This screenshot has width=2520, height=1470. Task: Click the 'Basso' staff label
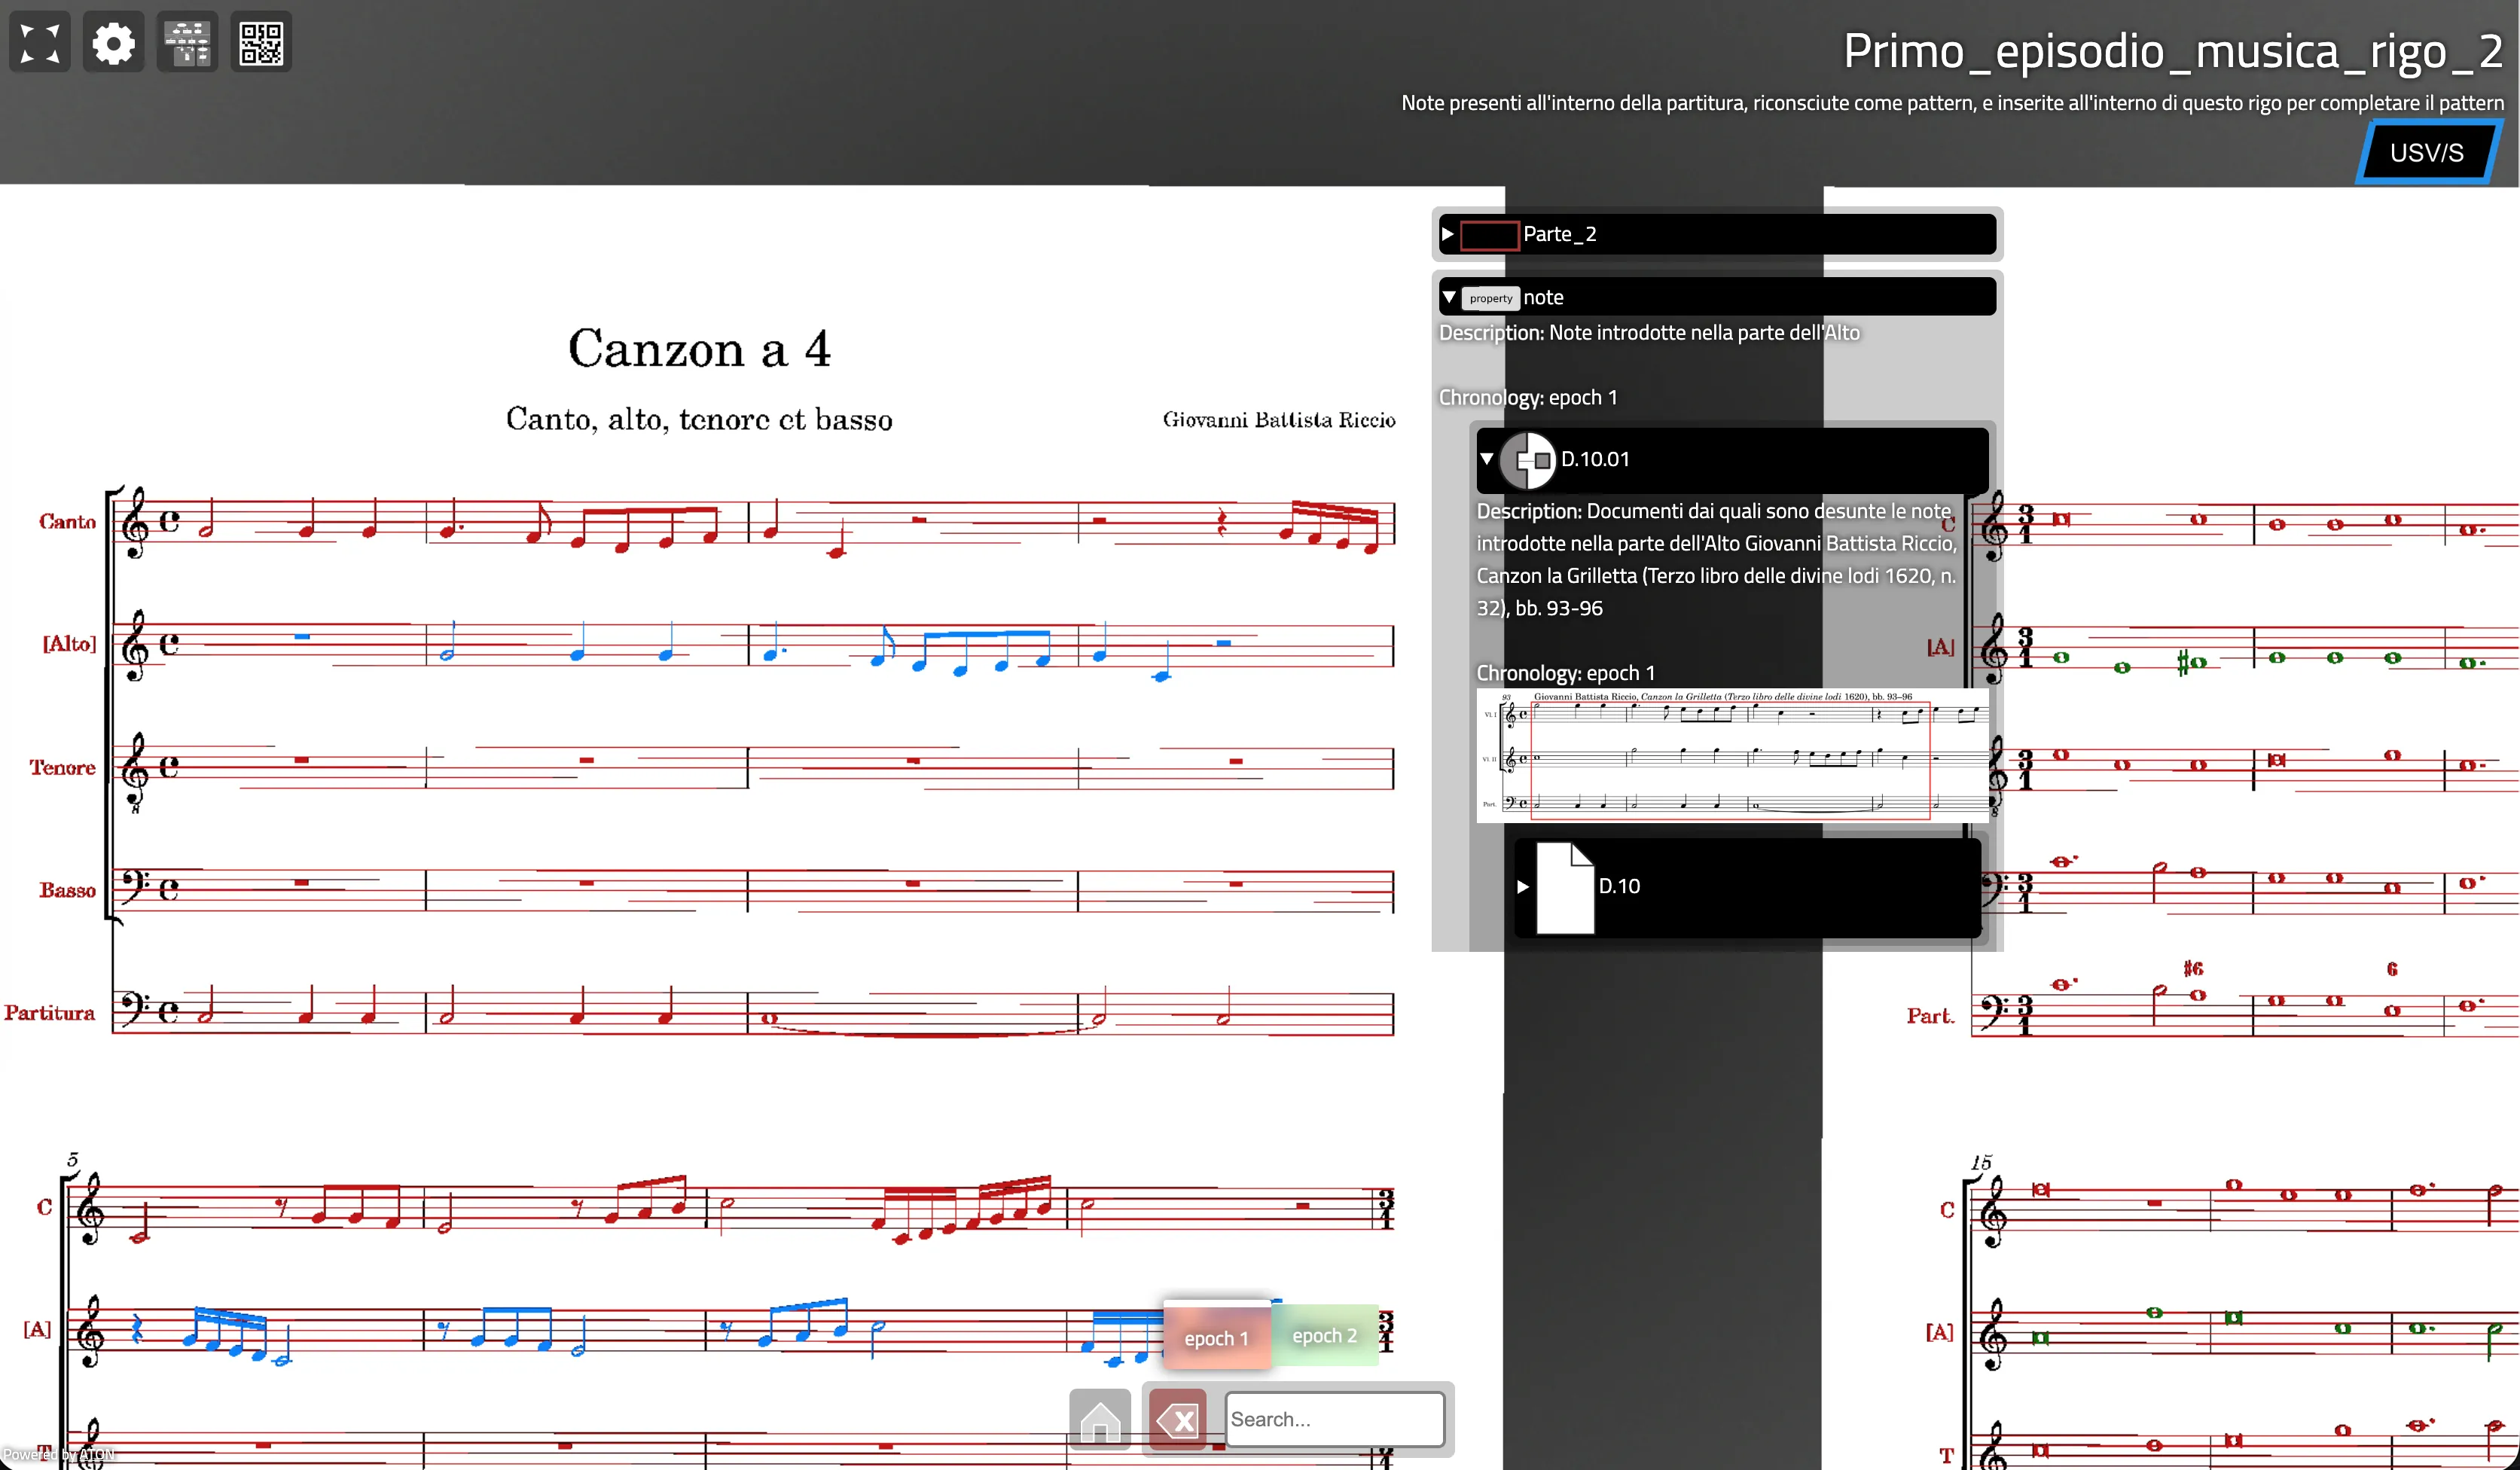point(68,889)
